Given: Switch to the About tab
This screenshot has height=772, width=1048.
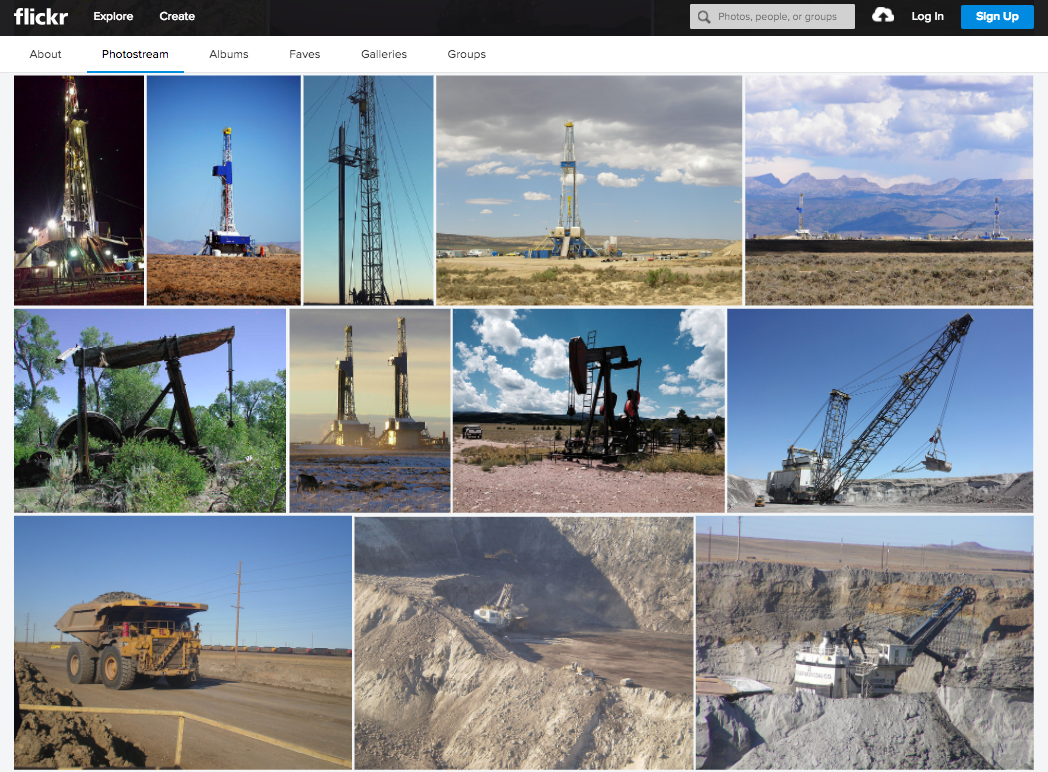Looking at the screenshot, I should (x=45, y=54).
